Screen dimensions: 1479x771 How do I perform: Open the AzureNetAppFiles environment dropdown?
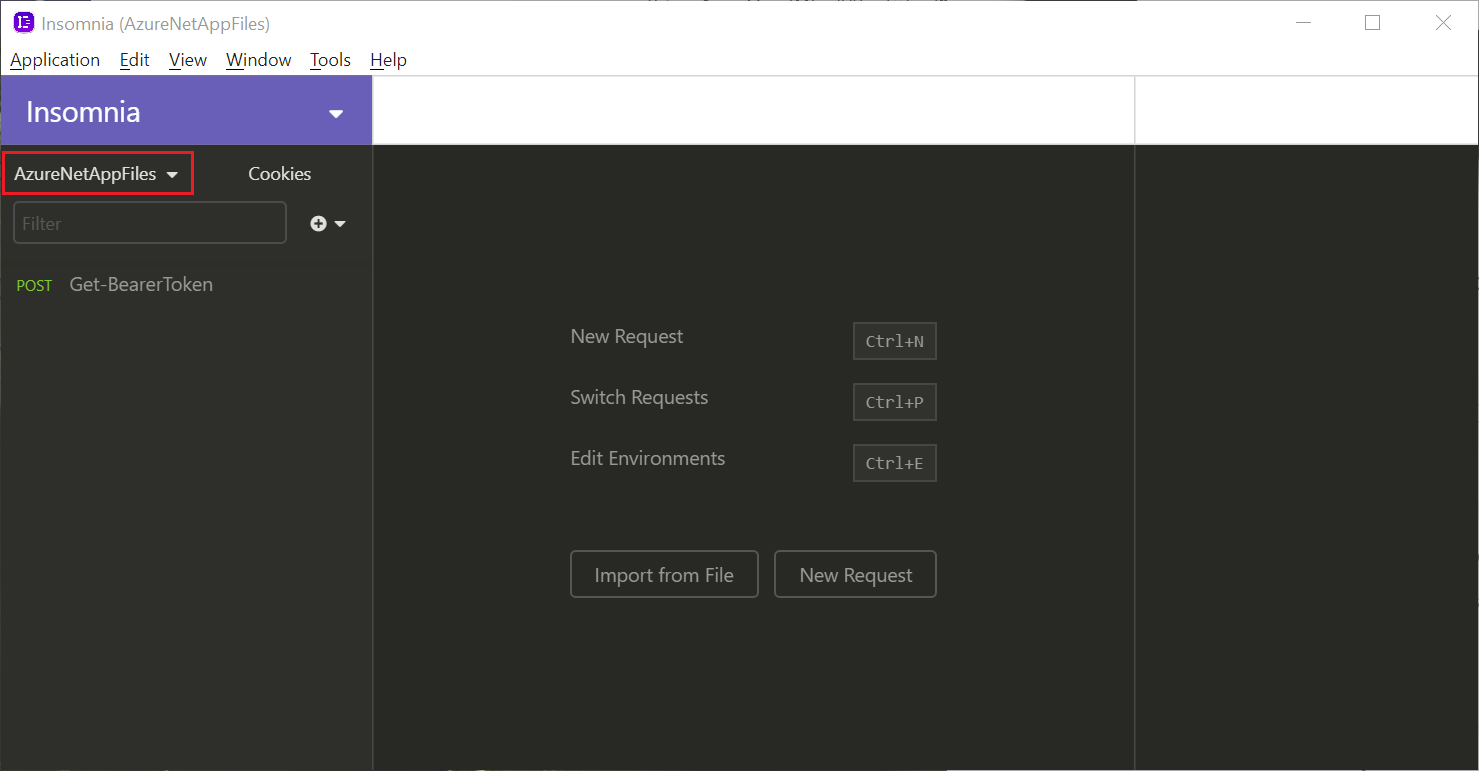97,174
